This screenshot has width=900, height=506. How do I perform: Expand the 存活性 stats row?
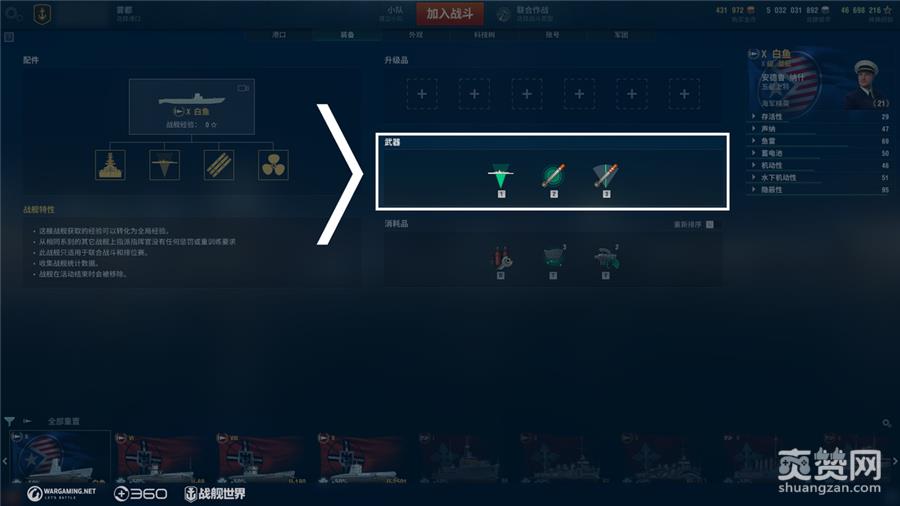pos(820,116)
